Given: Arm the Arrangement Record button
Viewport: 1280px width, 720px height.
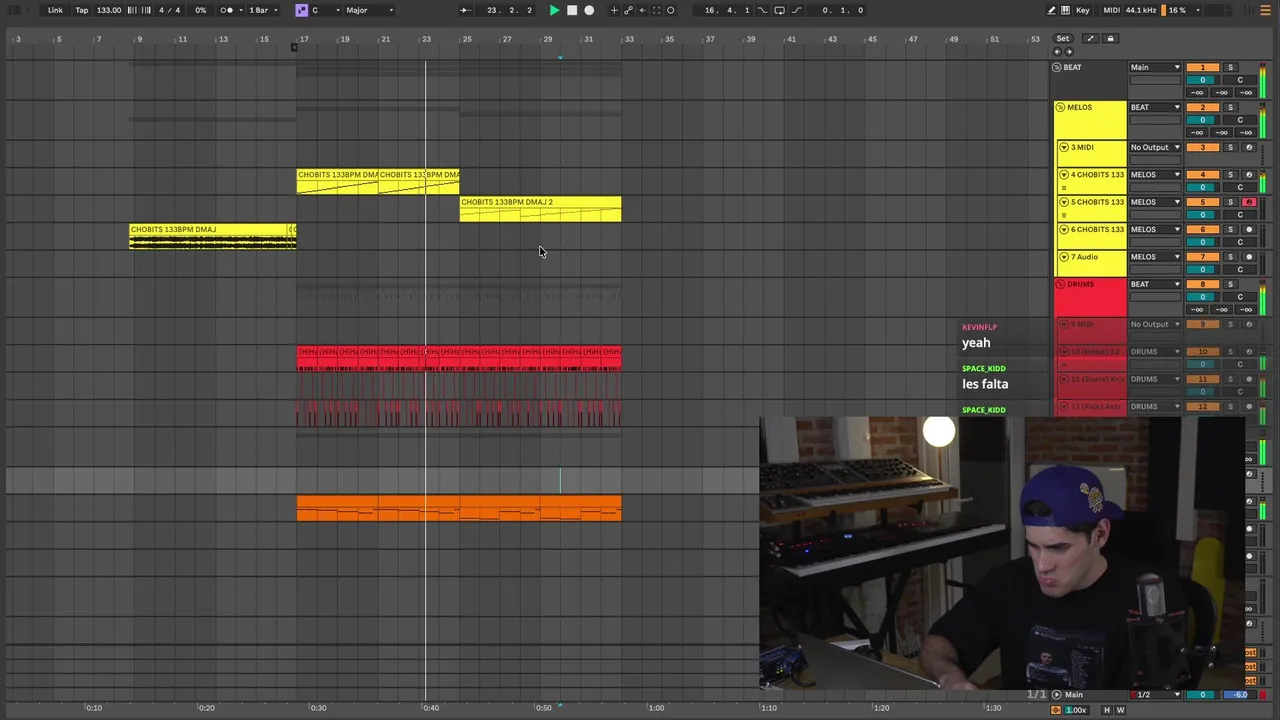Looking at the screenshot, I should coord(589,10).
